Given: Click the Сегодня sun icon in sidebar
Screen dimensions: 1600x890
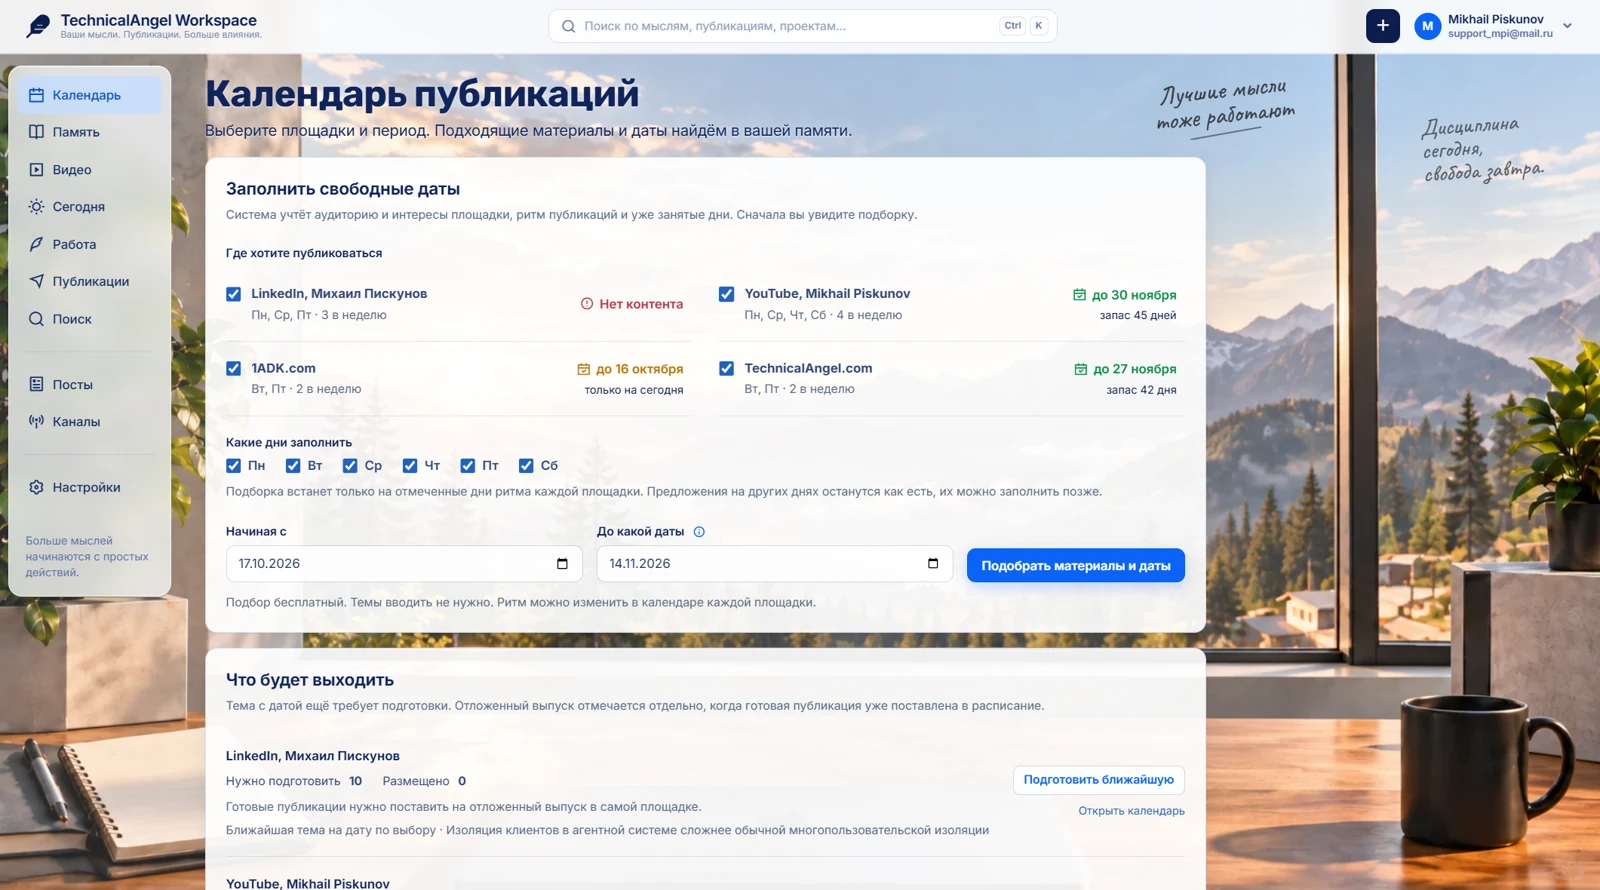Looking at the screenshot, I should tap(36, 207).
